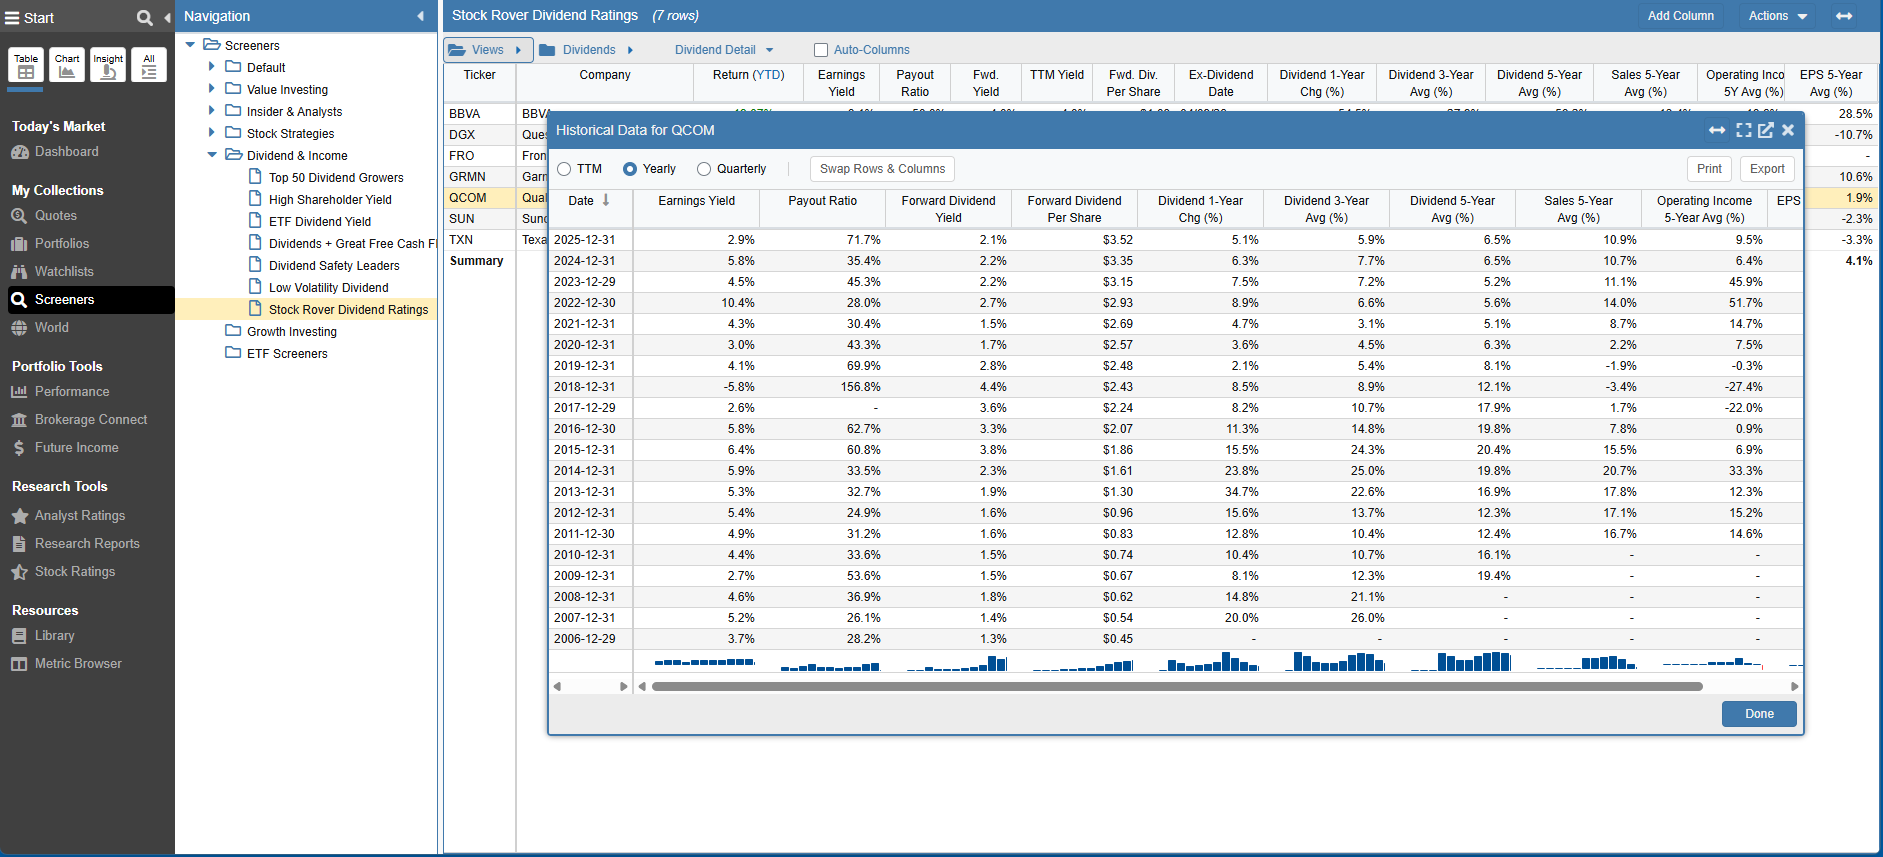This screenshot has height=857, width=1883.
Task: Open Analyst Ratings research tool
Action: pyautogui.click(x=80, y=516)
